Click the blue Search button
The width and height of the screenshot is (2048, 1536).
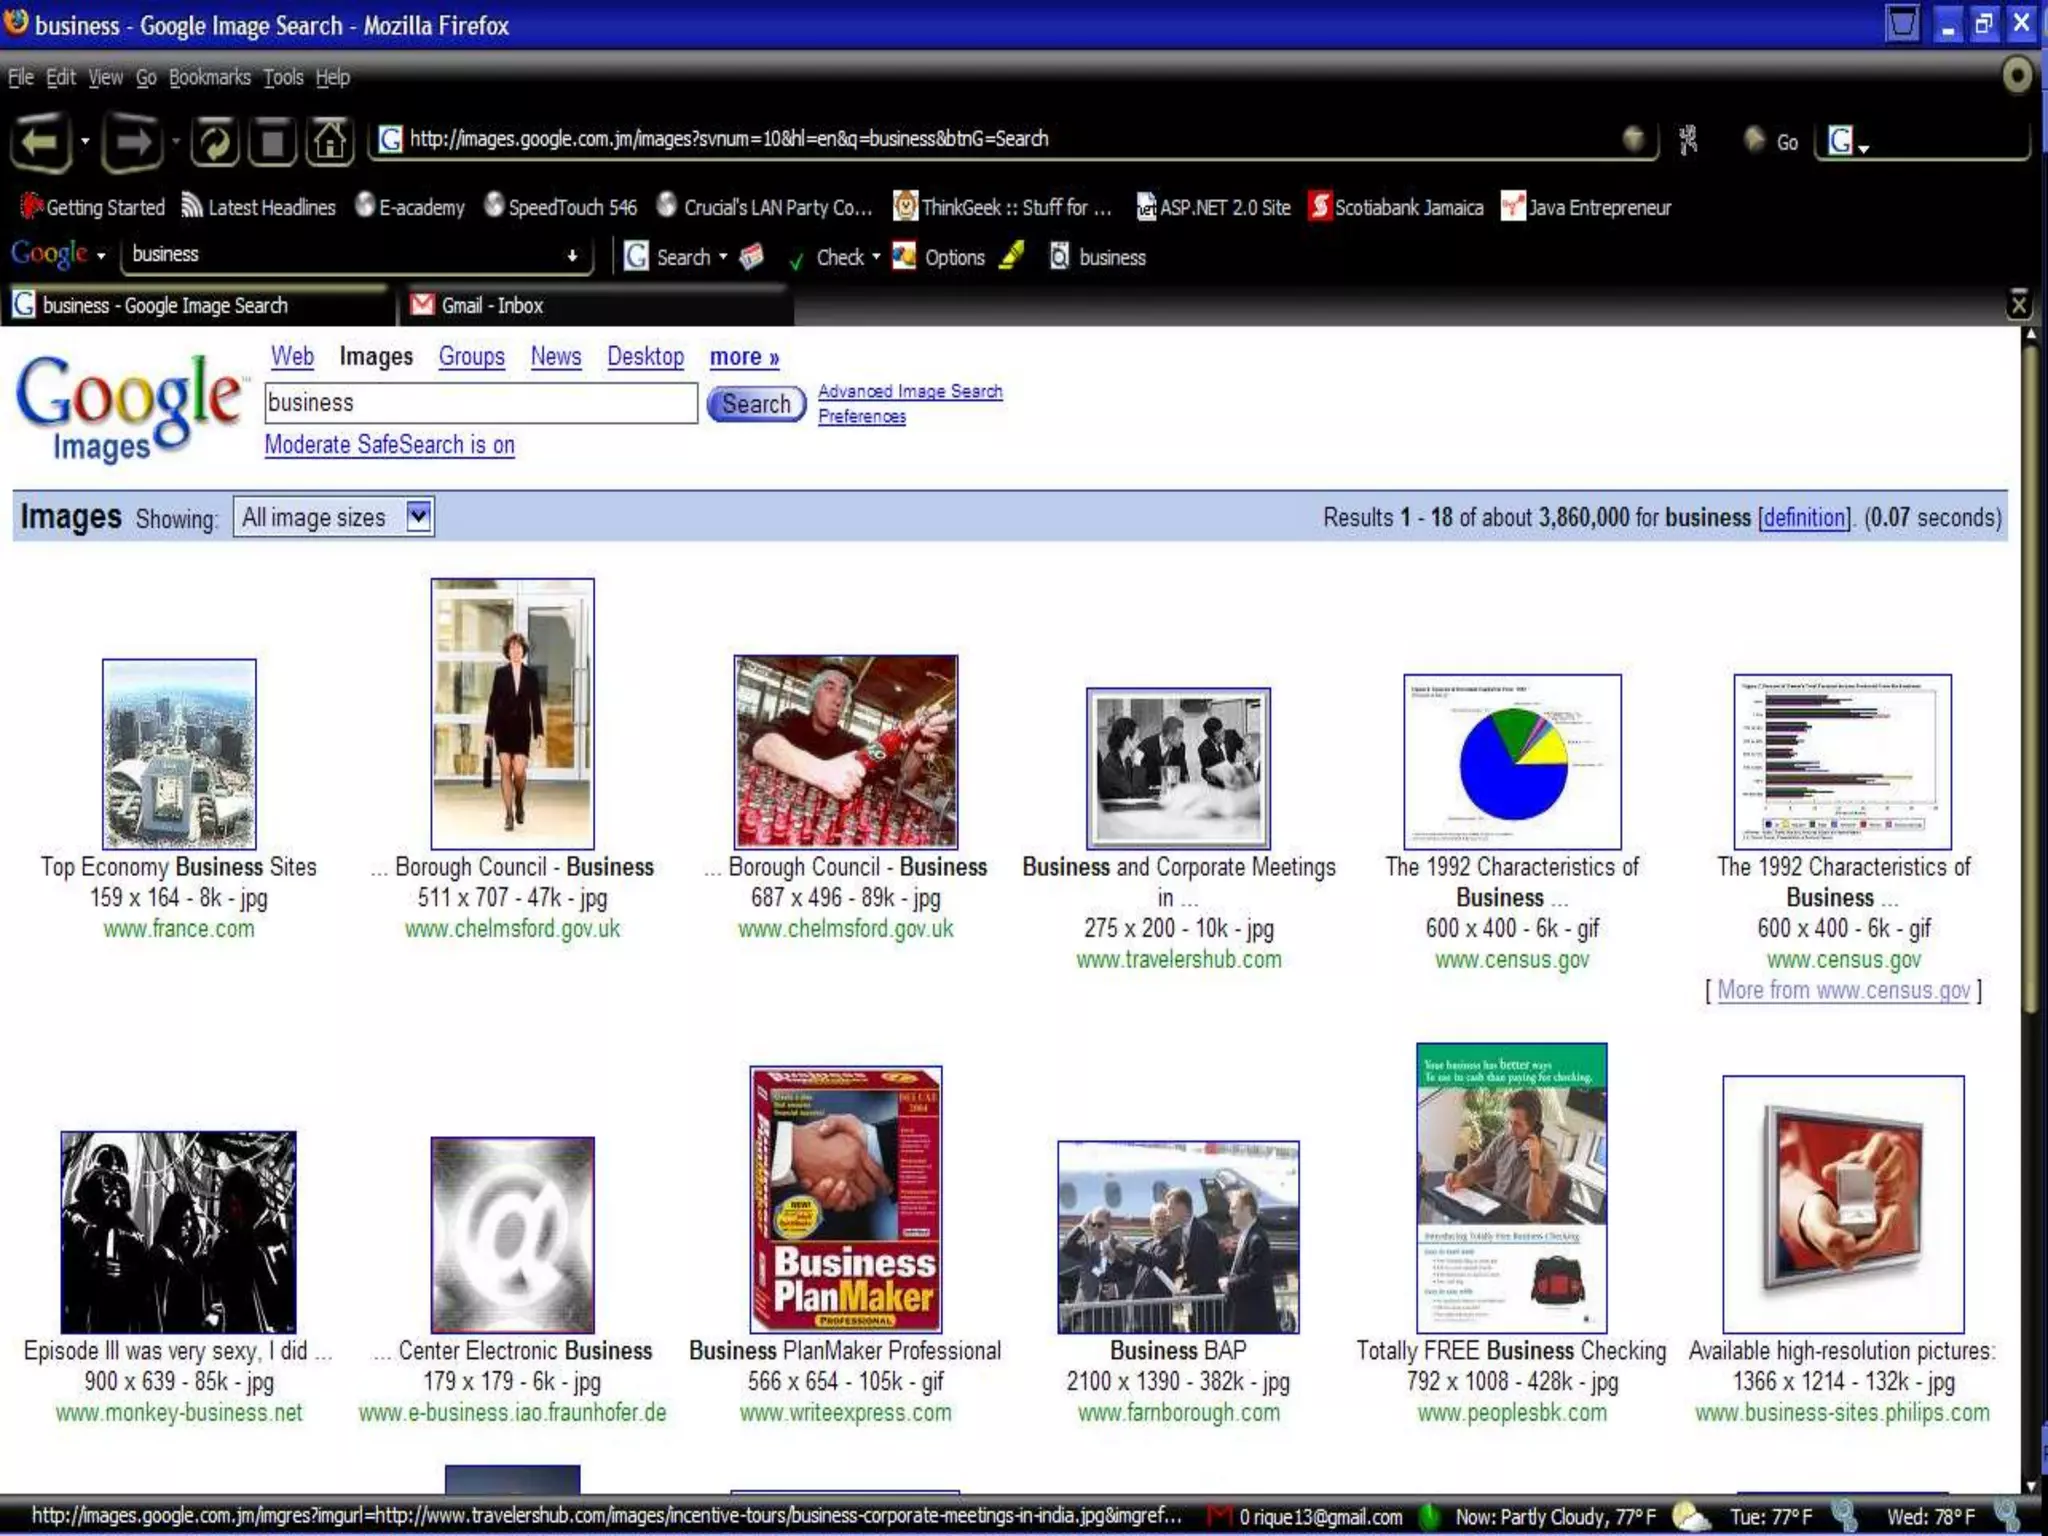pyautogui.click(x=756, y=404)
